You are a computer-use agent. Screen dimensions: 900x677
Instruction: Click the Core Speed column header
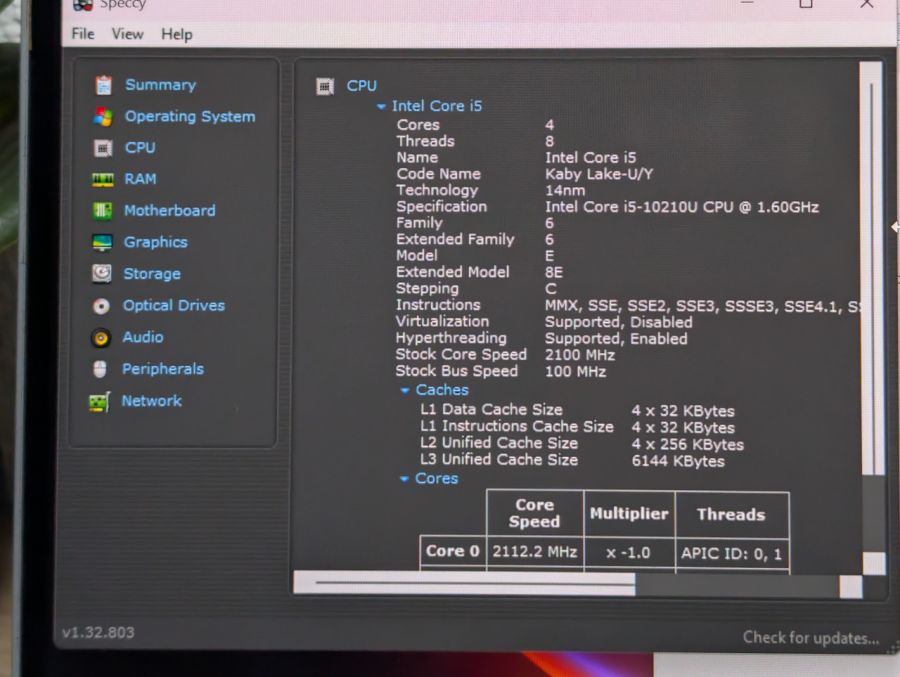[x=534, y=513]
